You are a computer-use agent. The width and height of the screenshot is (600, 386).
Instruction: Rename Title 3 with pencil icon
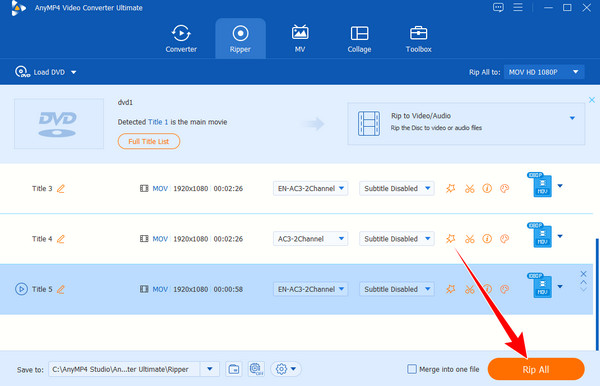click(61, 189)
